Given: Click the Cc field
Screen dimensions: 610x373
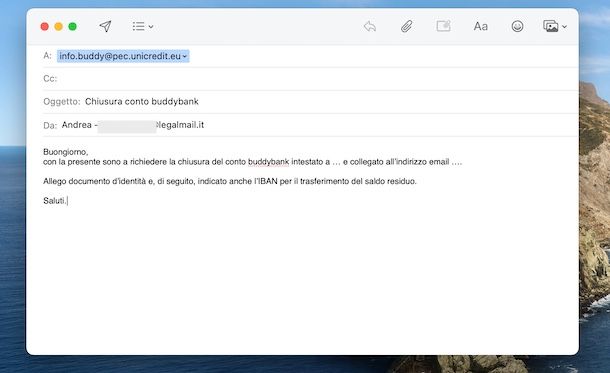Looking at the screenshot, I should 317,79.
